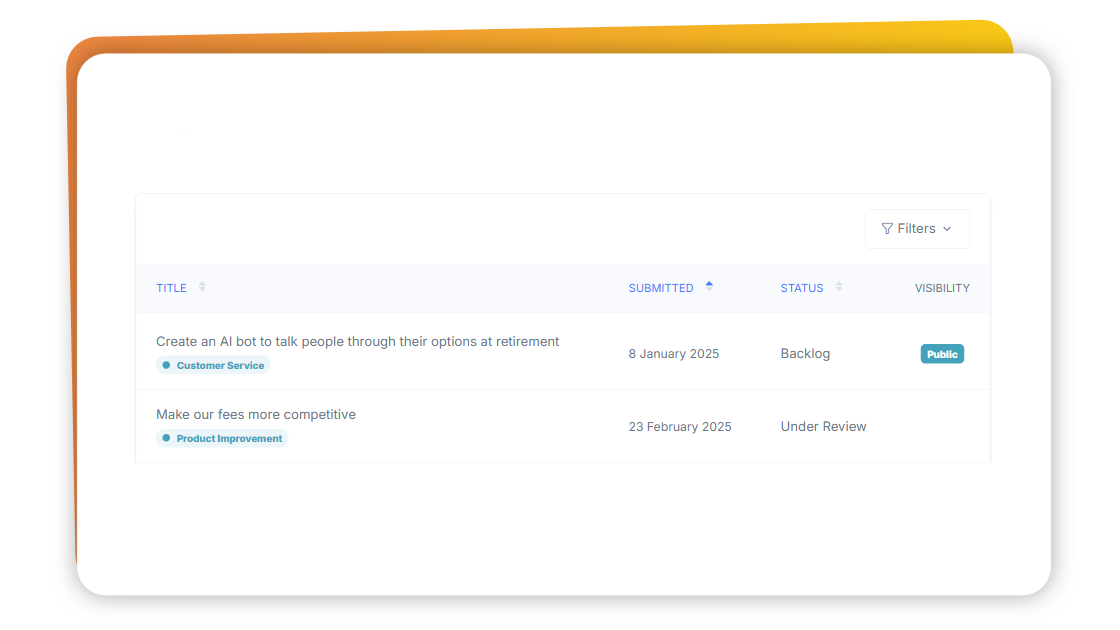Click the chevron on the Filters button
The height and width of the screenshot is (630, 1120).
(946, 229)
